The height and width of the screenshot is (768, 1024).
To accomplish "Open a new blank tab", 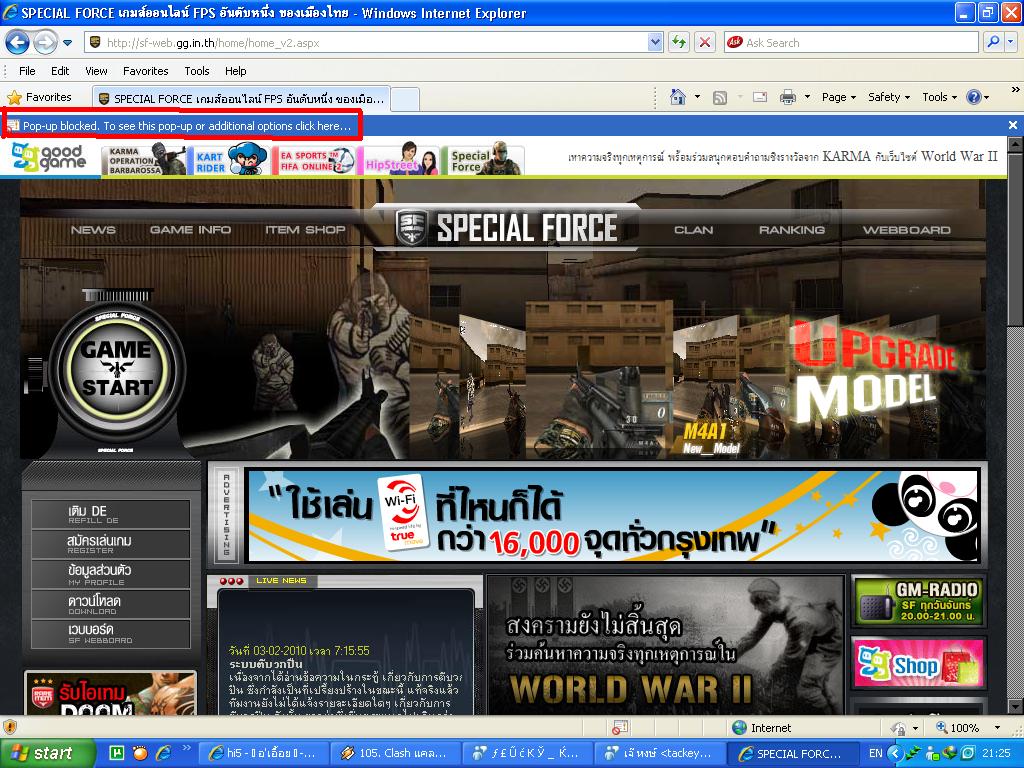I will [405, 99].
